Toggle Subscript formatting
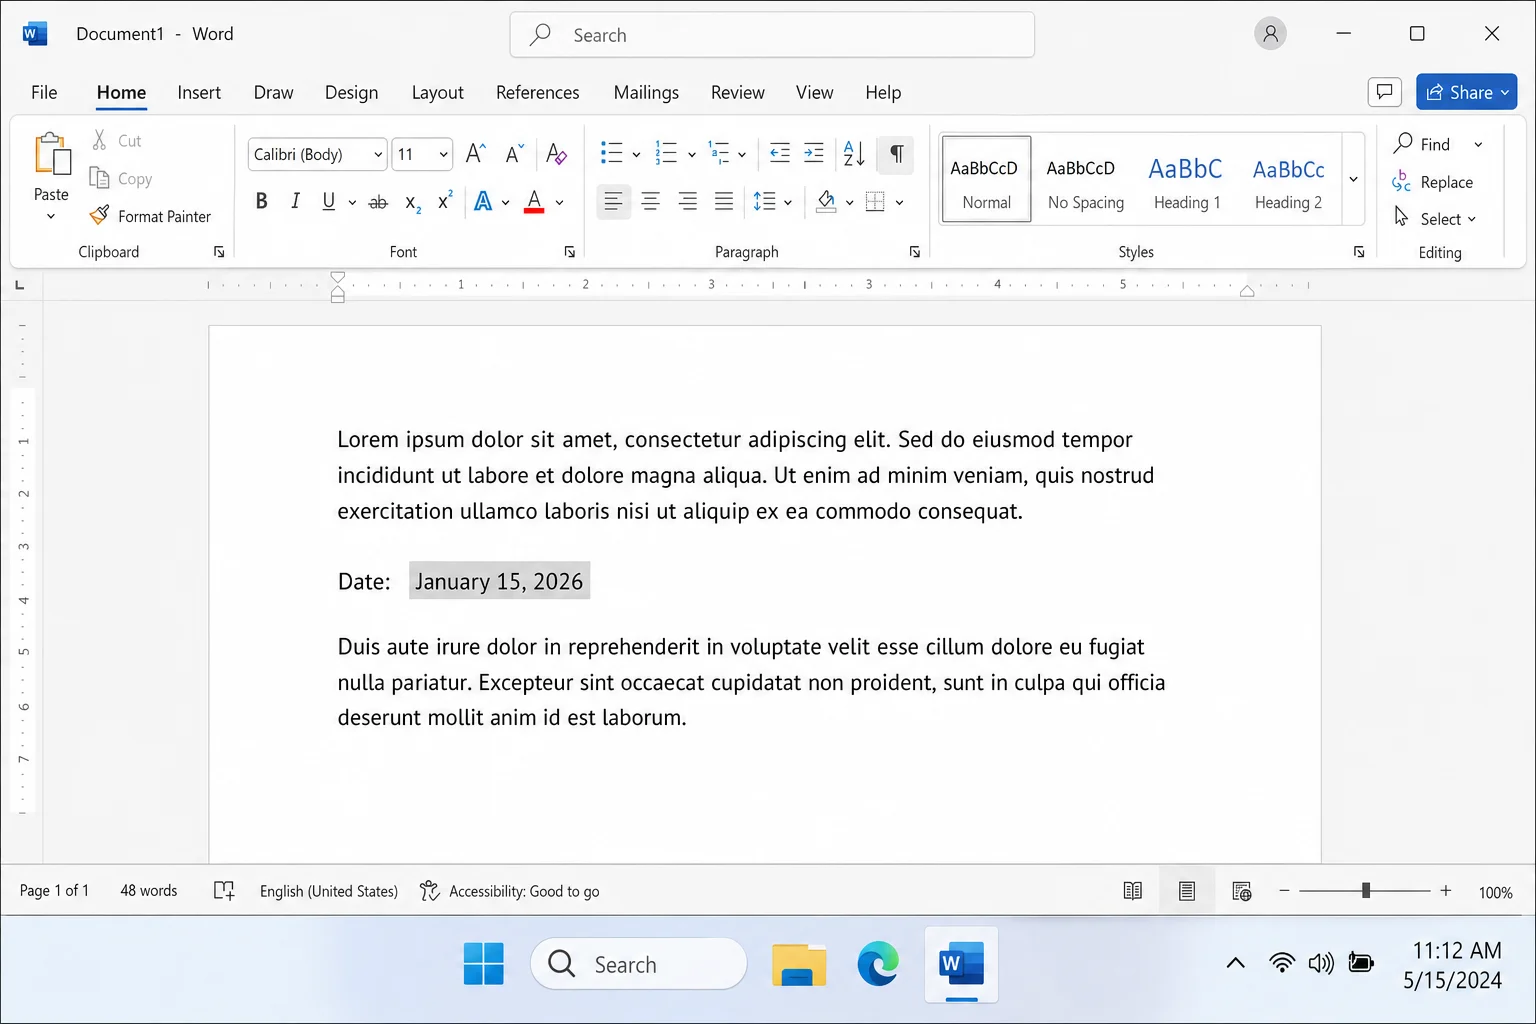The height and width of the screenshot is (1024, 1536). pos(412,202)
